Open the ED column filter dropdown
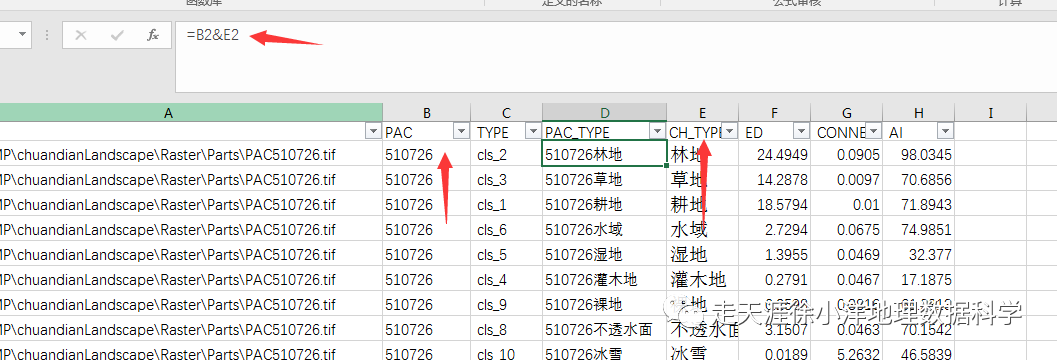The image size is (1057, 360). [x=801, y=131]
